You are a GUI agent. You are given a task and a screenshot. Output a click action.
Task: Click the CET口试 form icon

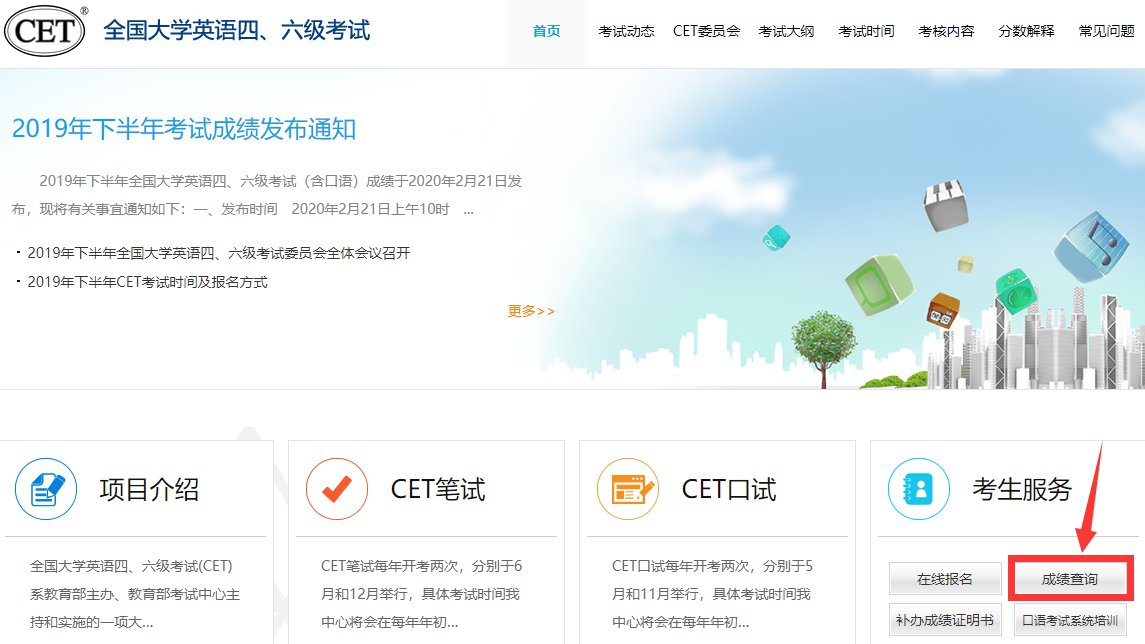tap(628, 488)
